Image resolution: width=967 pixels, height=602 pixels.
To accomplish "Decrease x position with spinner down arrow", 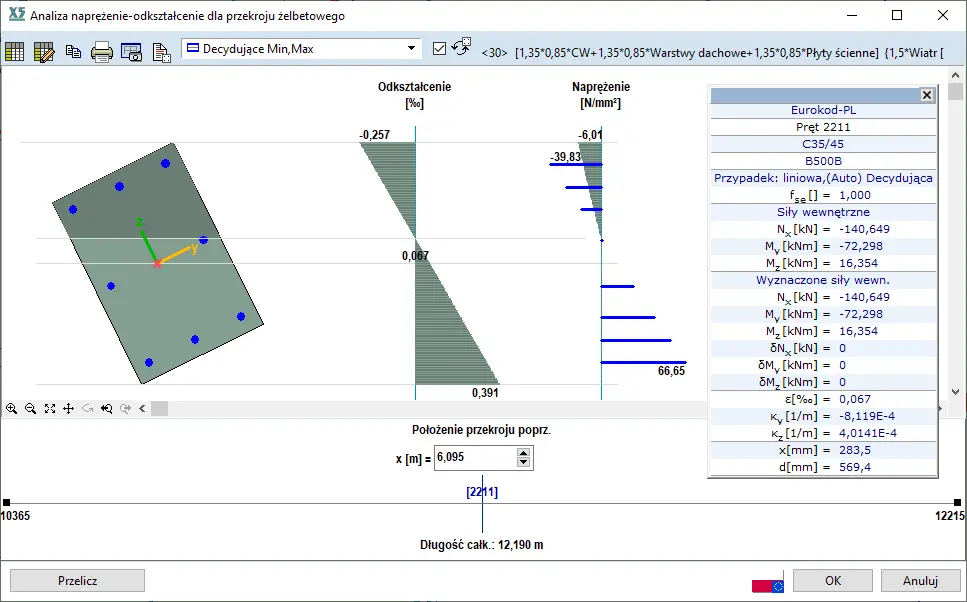I will coord(522,462).
